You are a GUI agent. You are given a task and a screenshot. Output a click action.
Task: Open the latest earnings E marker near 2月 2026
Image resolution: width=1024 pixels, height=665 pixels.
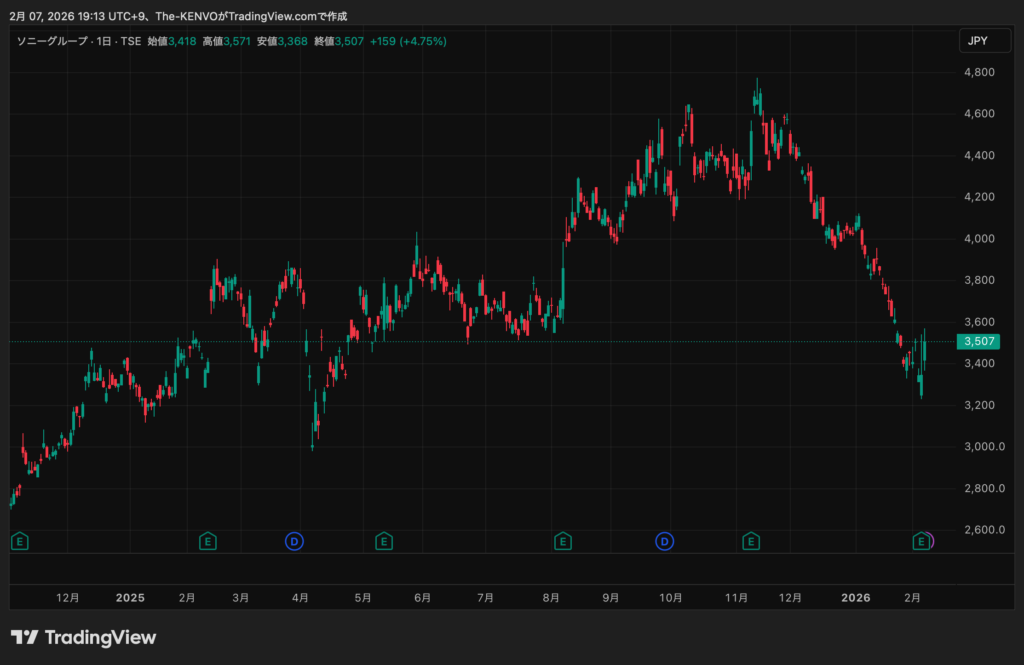tap(920, 541)
